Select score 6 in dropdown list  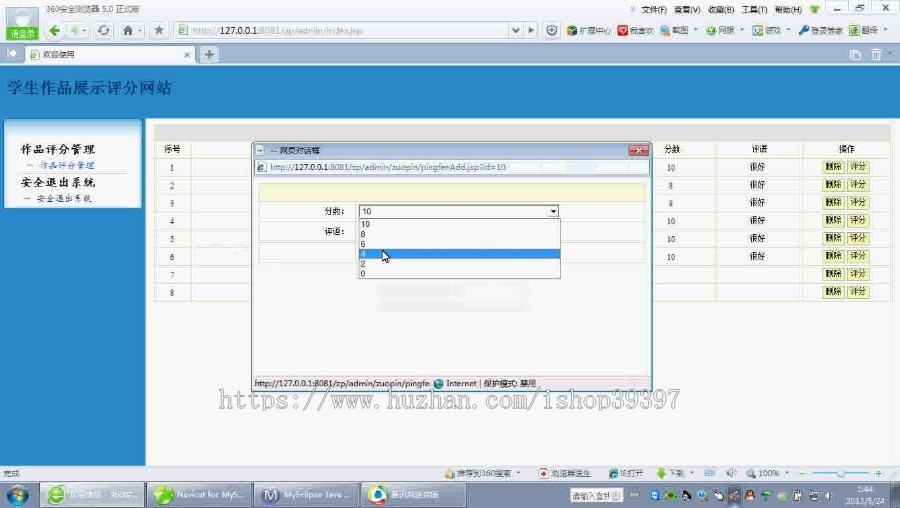click(459, 243)
